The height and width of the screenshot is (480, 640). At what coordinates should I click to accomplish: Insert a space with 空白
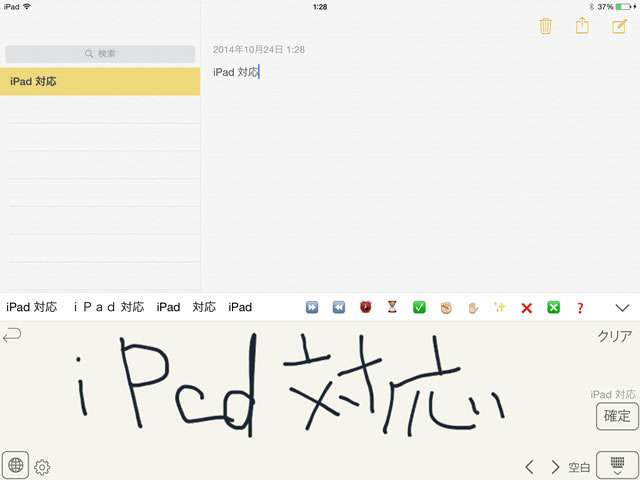pos(579,467)
